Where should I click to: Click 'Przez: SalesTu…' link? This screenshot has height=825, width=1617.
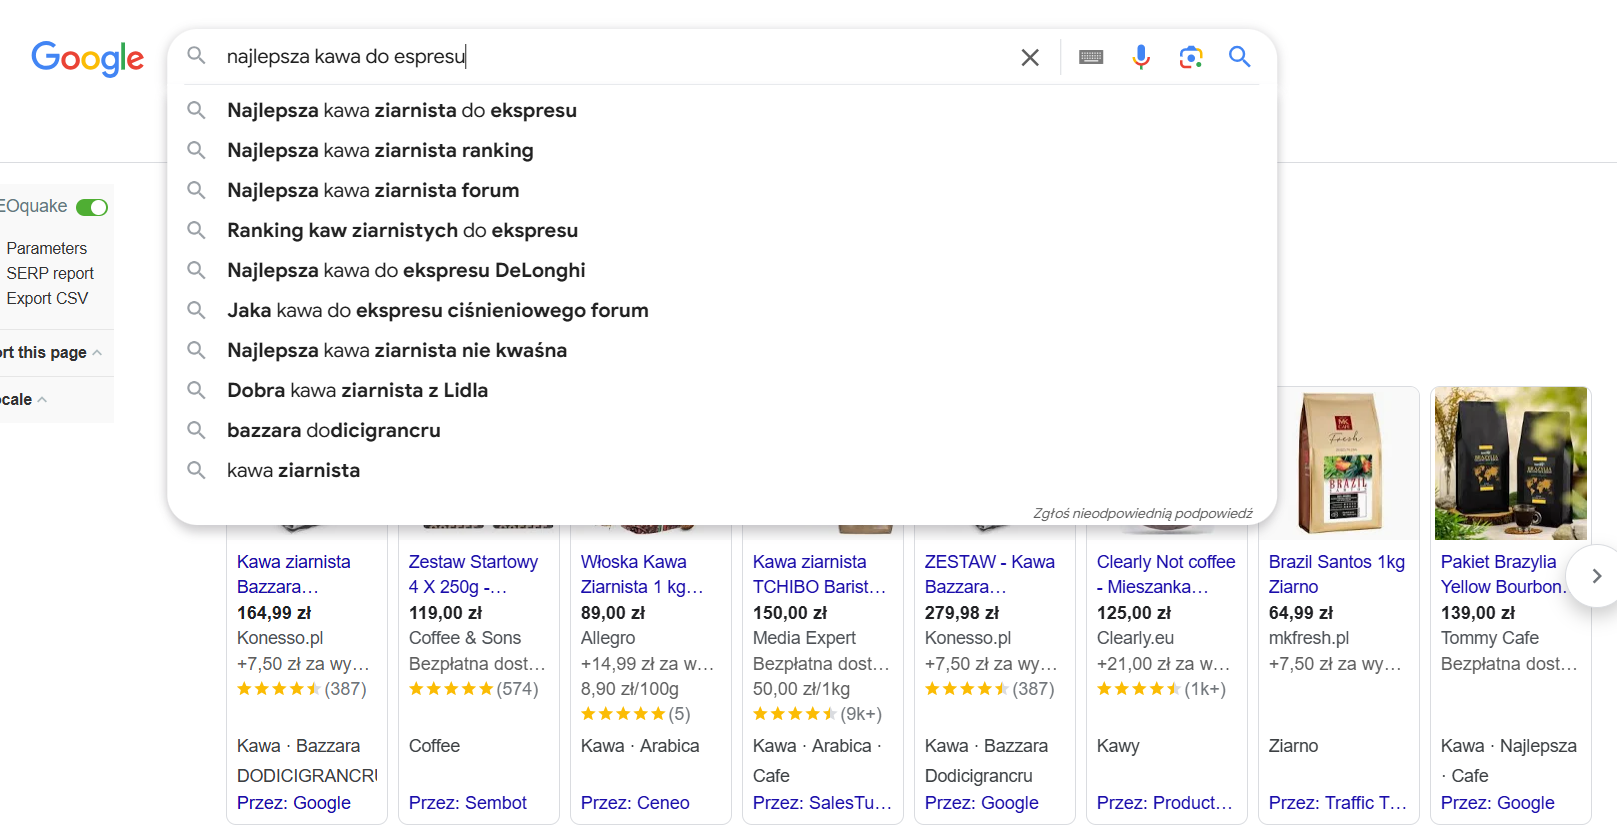click(x=822, y=803)
